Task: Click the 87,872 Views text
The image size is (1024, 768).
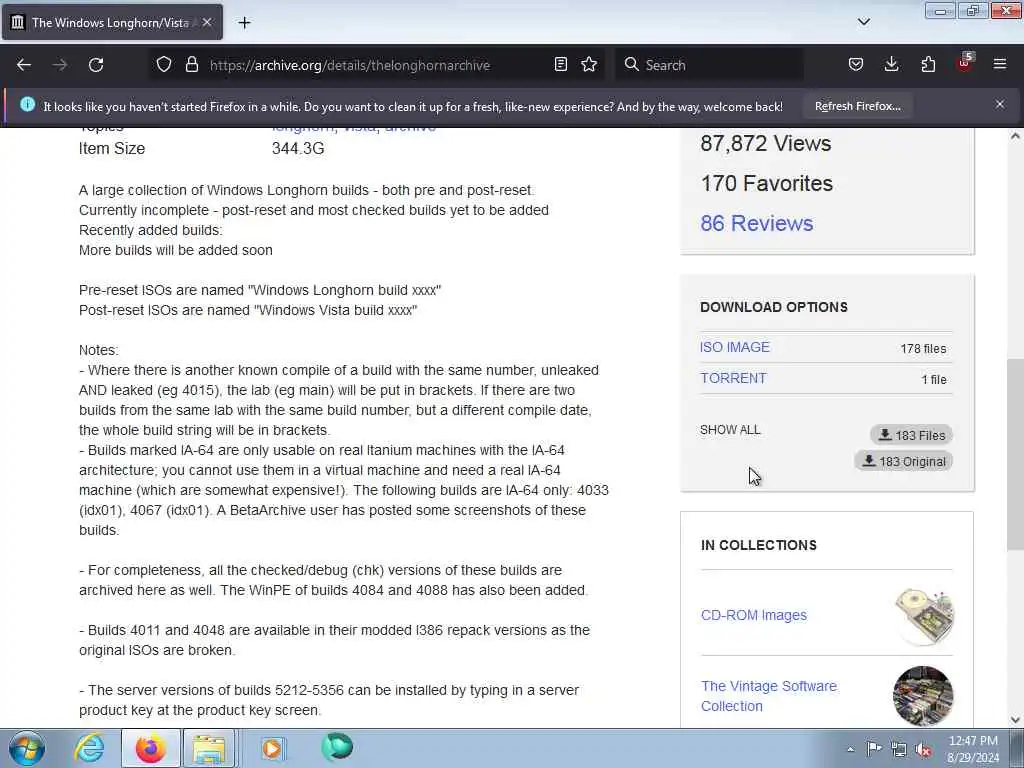Action: [x=765, y=144]
